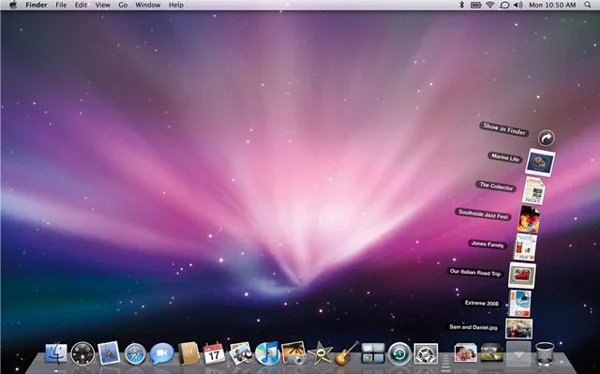Image resolution: width=600 pixels, height=374 pixels.
Task: Click Show in Finder arrow button
Action: click(546, 138)
